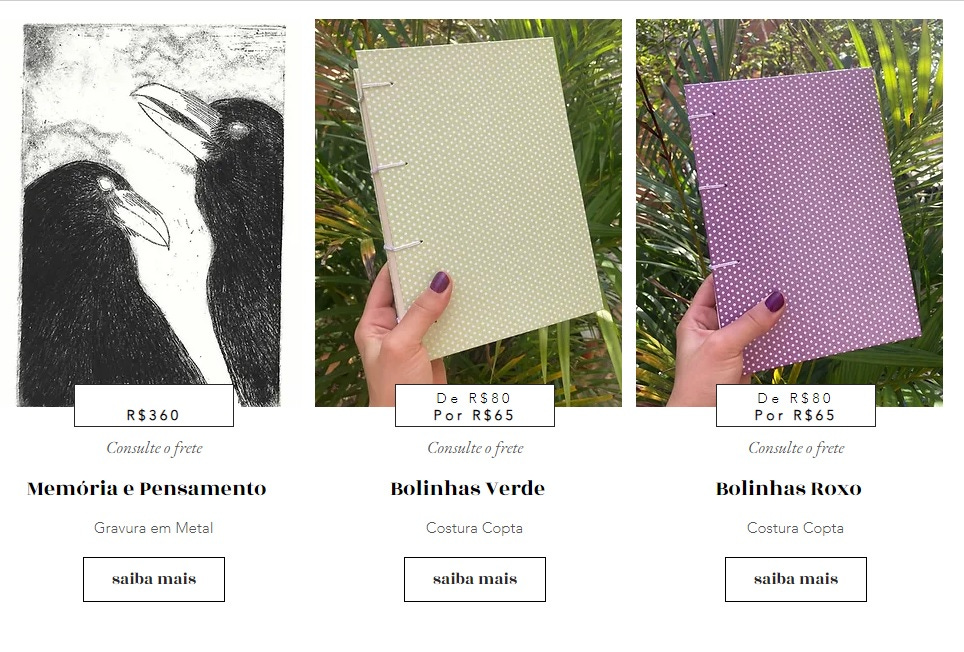This screenshot has width=964, height=652.
Task: Open Consulte o frete for Bolinhas Verde
Action: (475, 448)
